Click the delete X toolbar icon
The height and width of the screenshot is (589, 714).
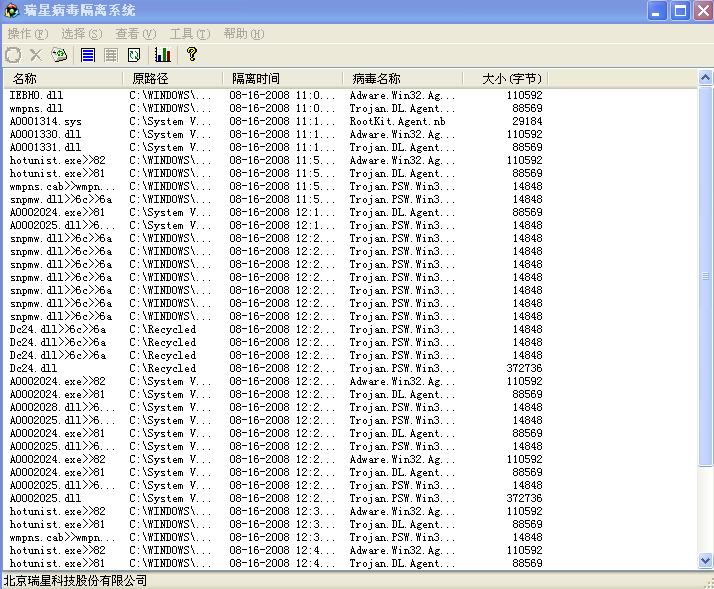click(36, 55)
